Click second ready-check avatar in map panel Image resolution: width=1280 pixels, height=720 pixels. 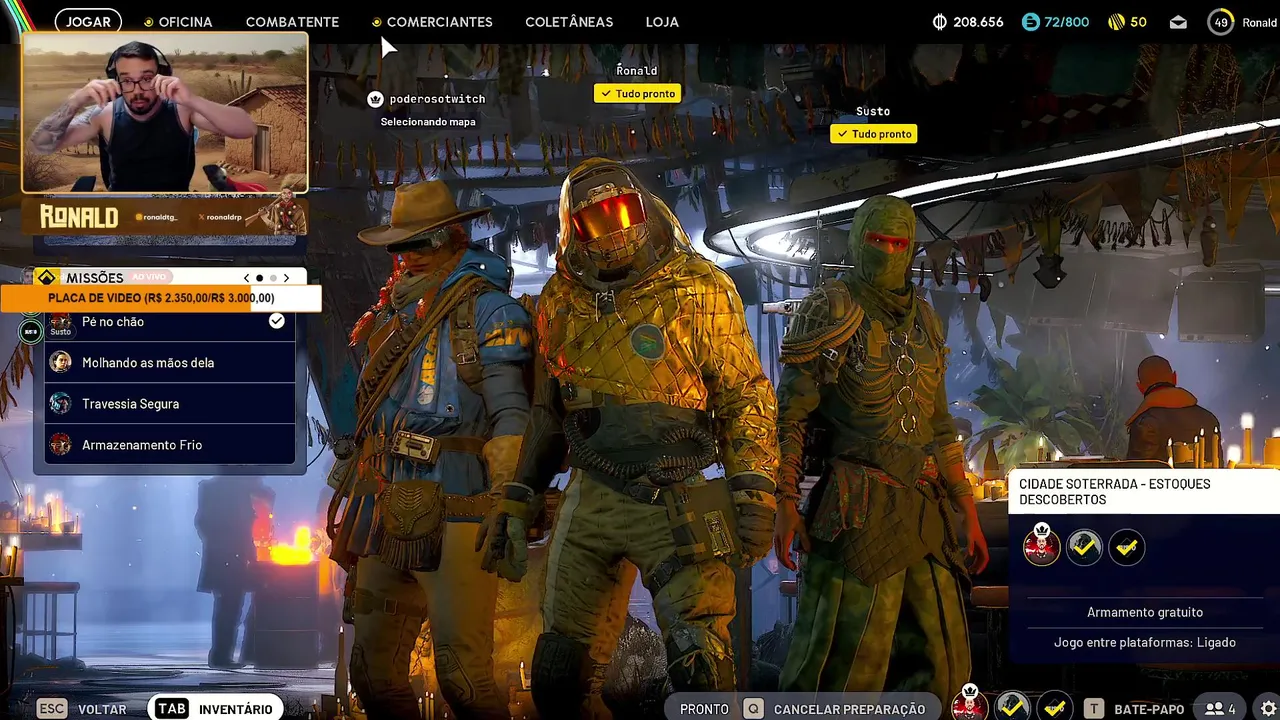coord(1084,546)
